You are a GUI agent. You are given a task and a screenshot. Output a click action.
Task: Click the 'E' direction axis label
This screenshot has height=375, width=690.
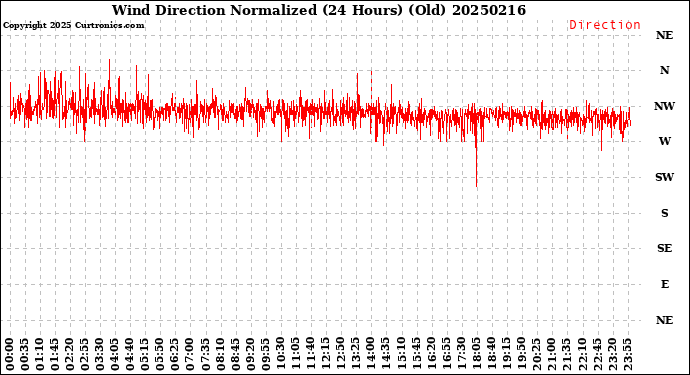coord(664,284)
